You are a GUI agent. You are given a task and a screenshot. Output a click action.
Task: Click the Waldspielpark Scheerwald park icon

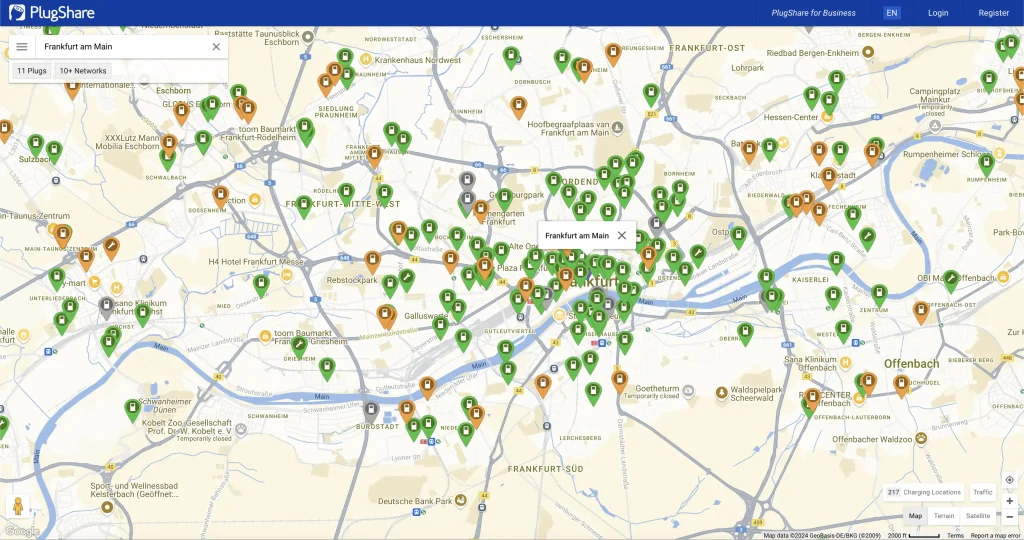point(722,392)
